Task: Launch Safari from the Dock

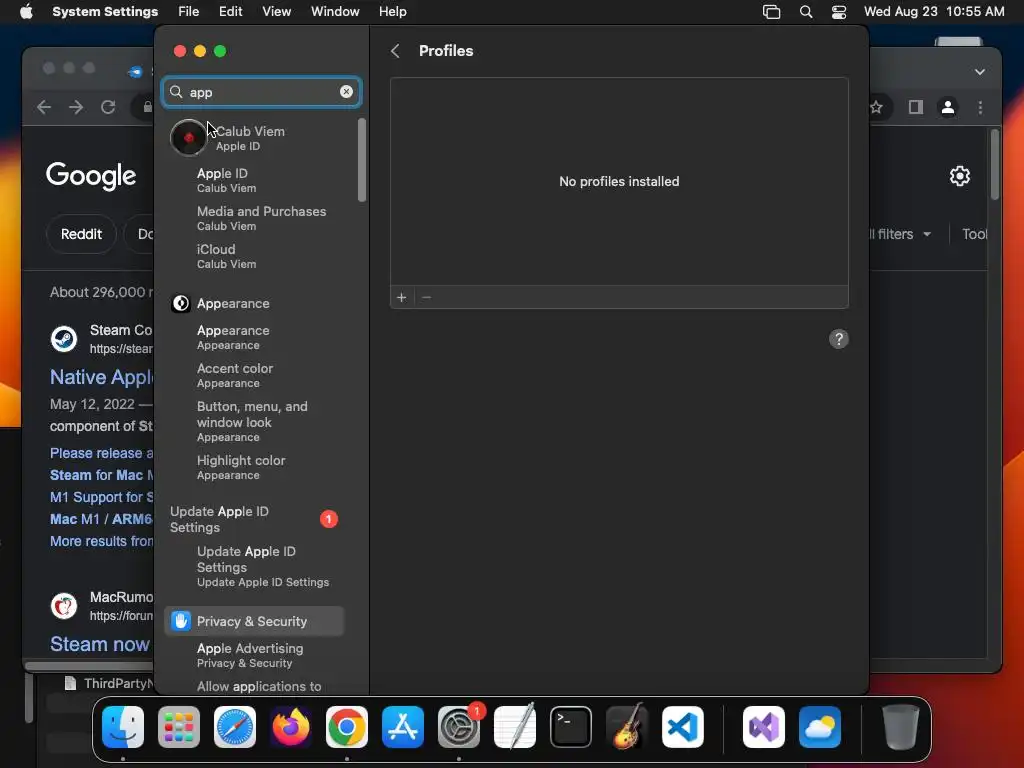Action: [x=235, y=727]
